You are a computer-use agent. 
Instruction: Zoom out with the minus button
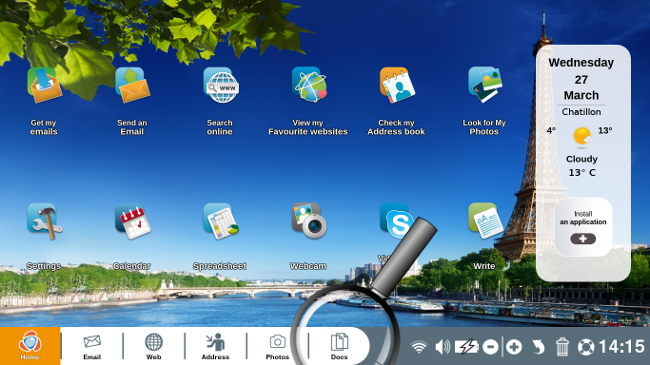(x=490, y=347)
